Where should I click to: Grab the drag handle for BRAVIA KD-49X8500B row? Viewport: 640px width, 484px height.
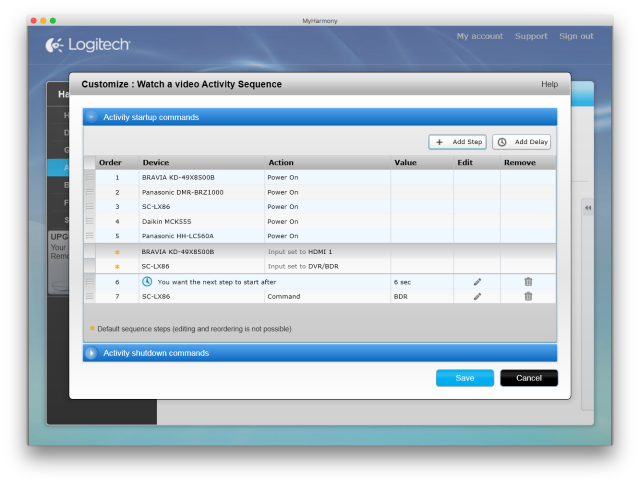[x=89, y=178]
